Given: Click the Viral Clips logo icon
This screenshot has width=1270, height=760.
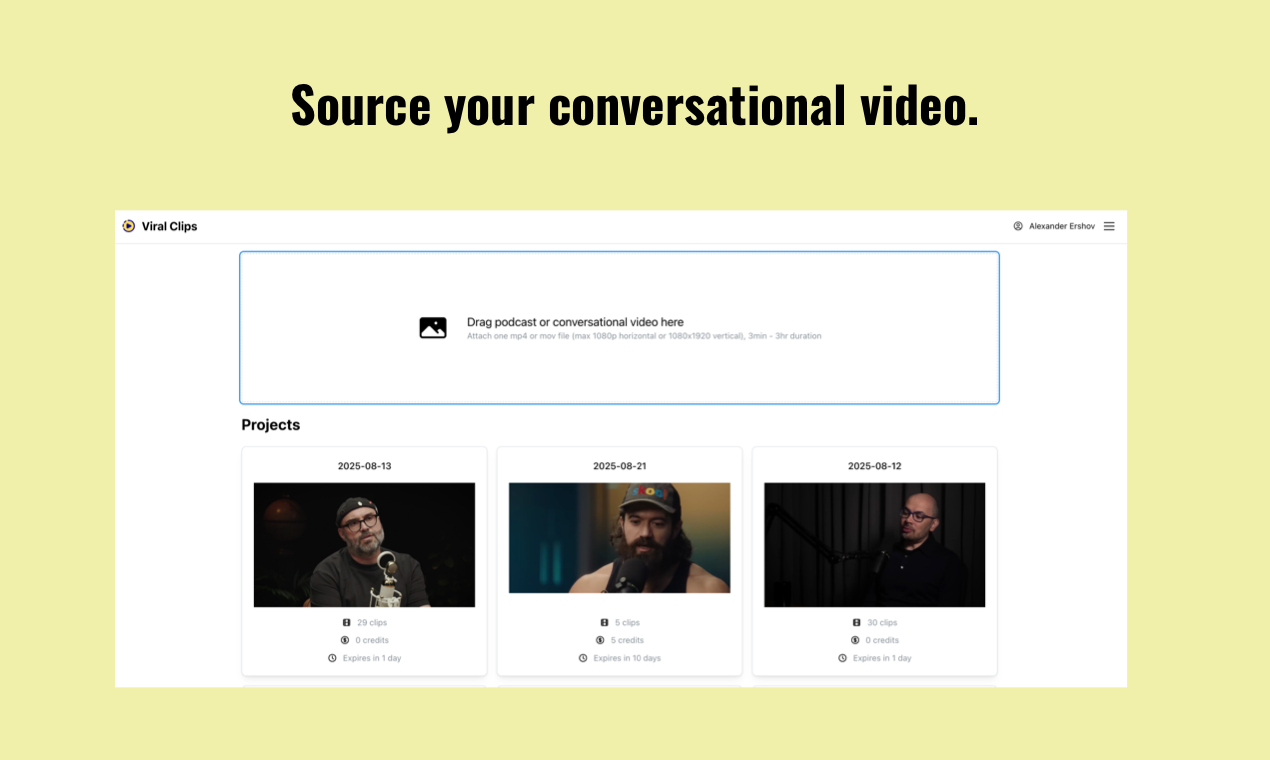Looking at the screenshot, I should [x=128, y=226].
